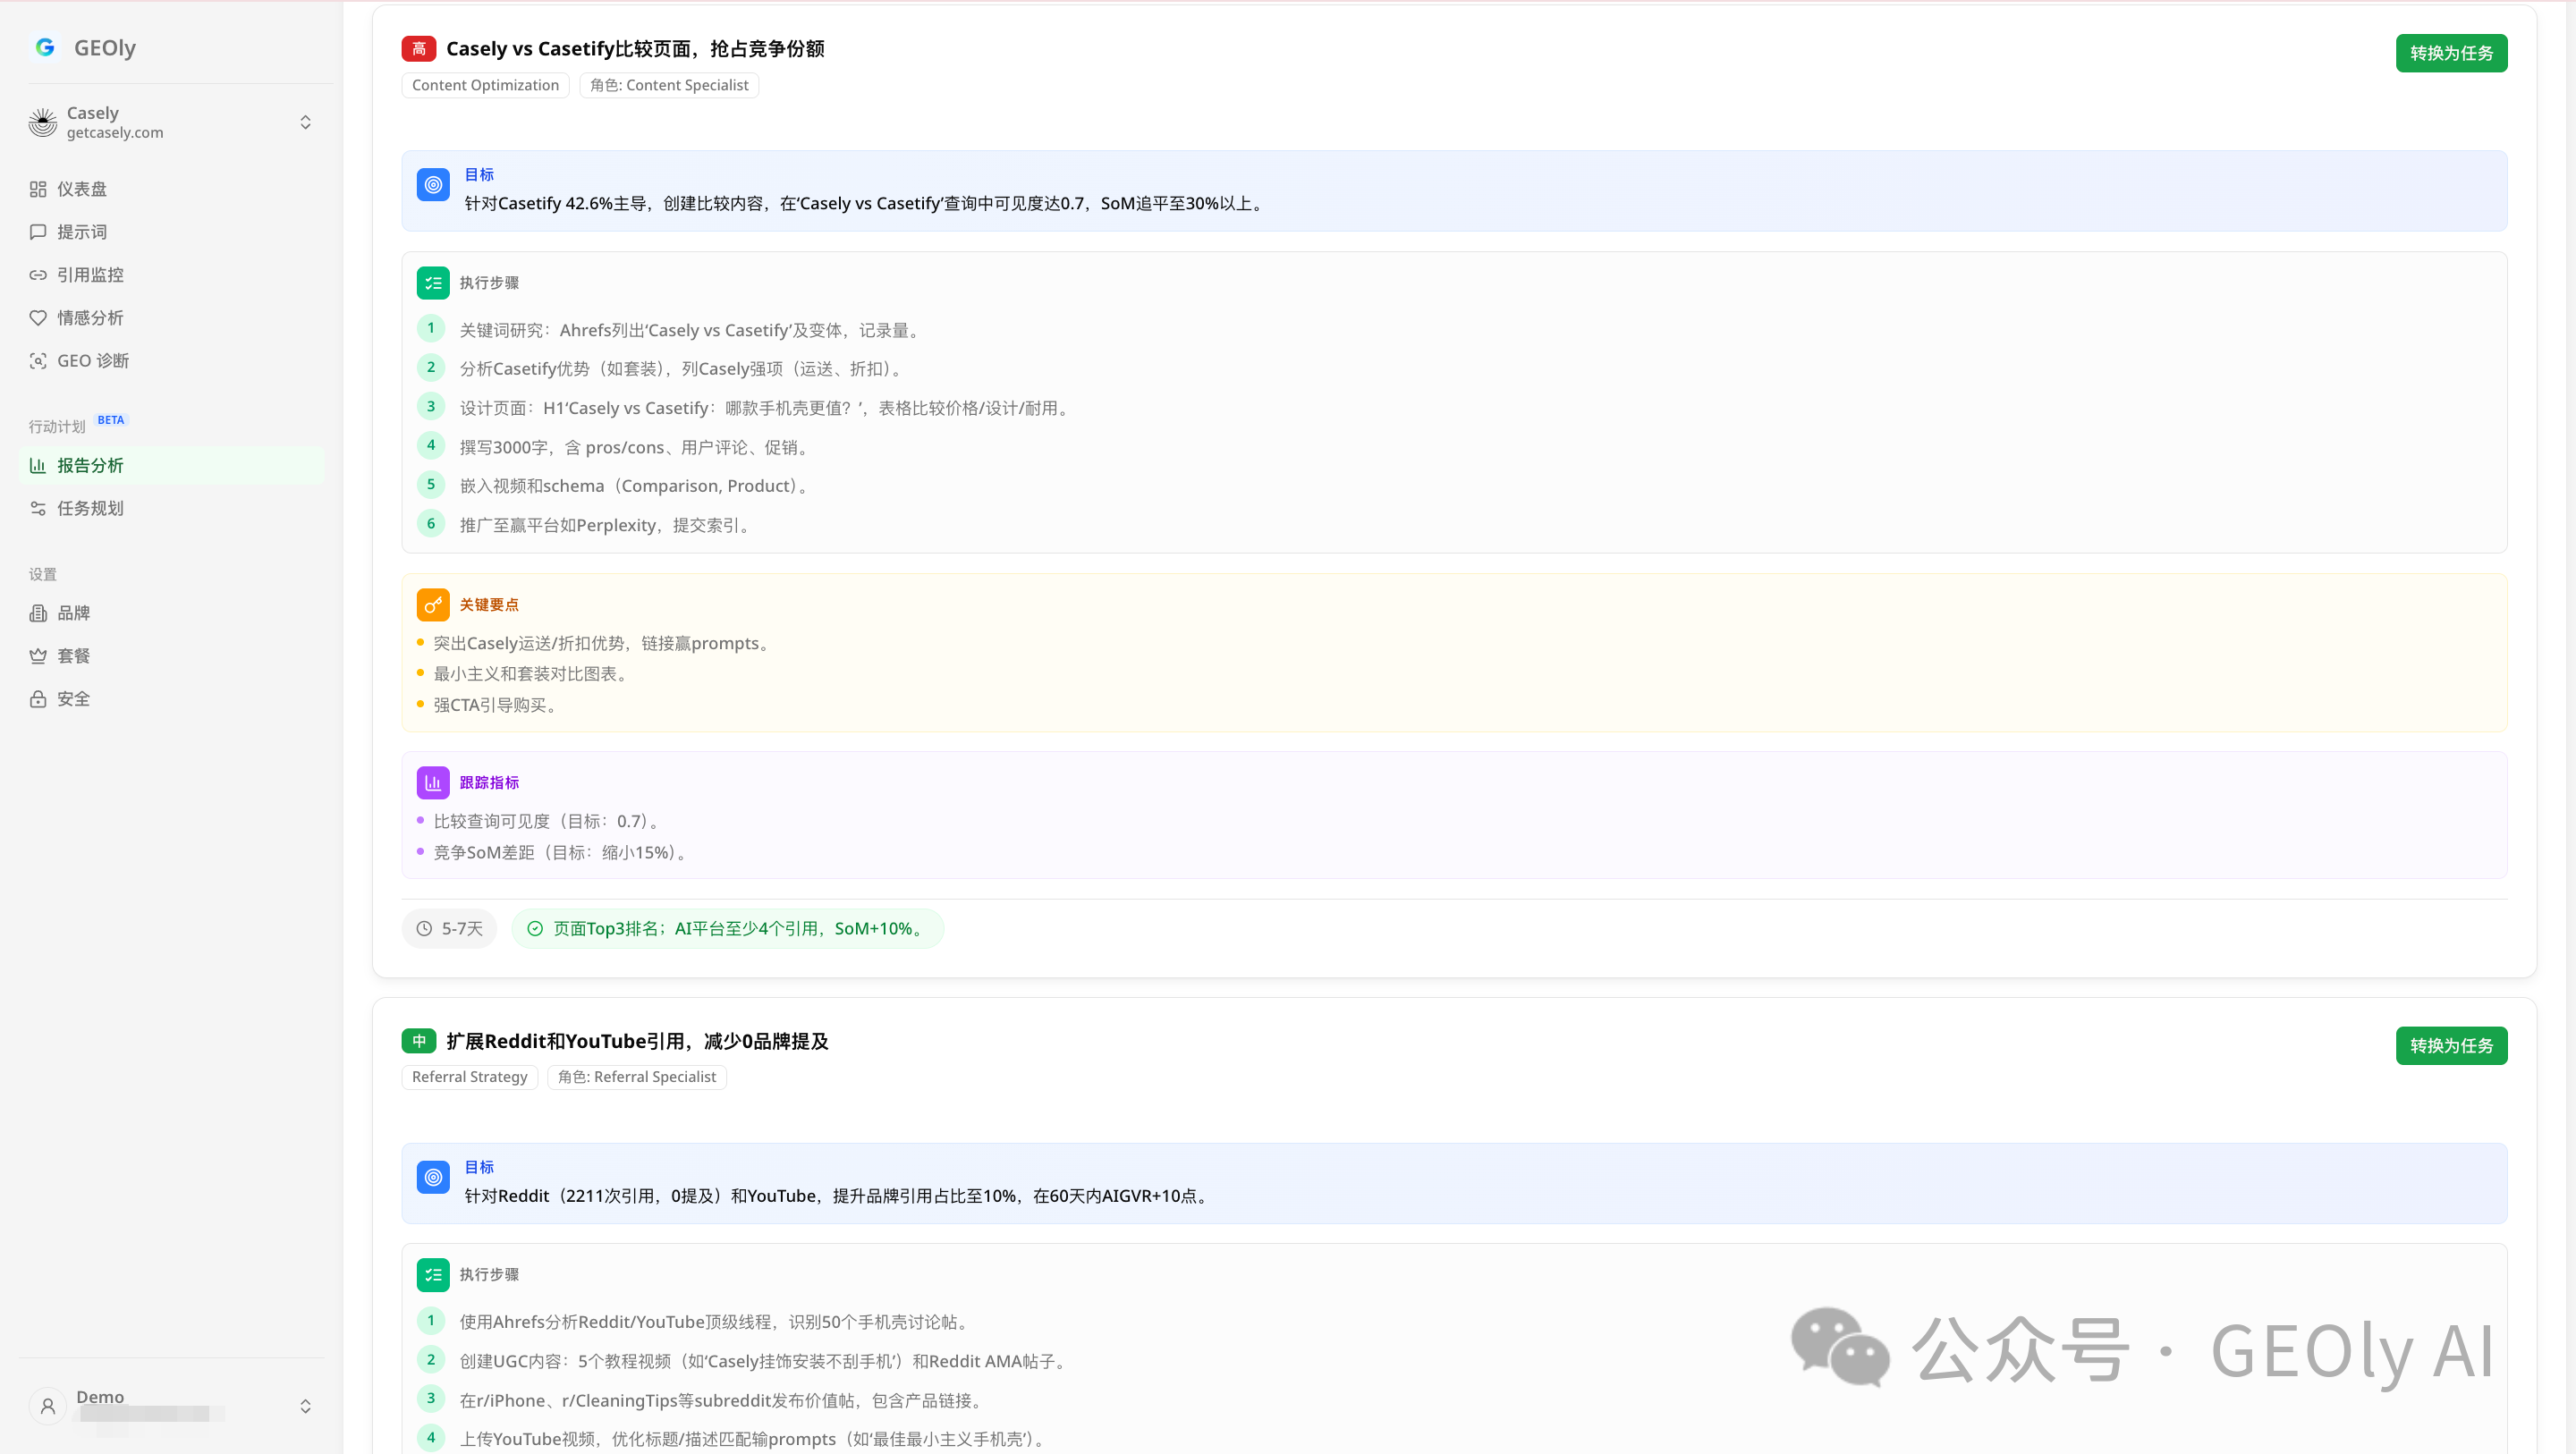This screenshot has width=2576, height=1454.
Task: Open the Casely brand switcher chevron
Action: tap(306, 122)
